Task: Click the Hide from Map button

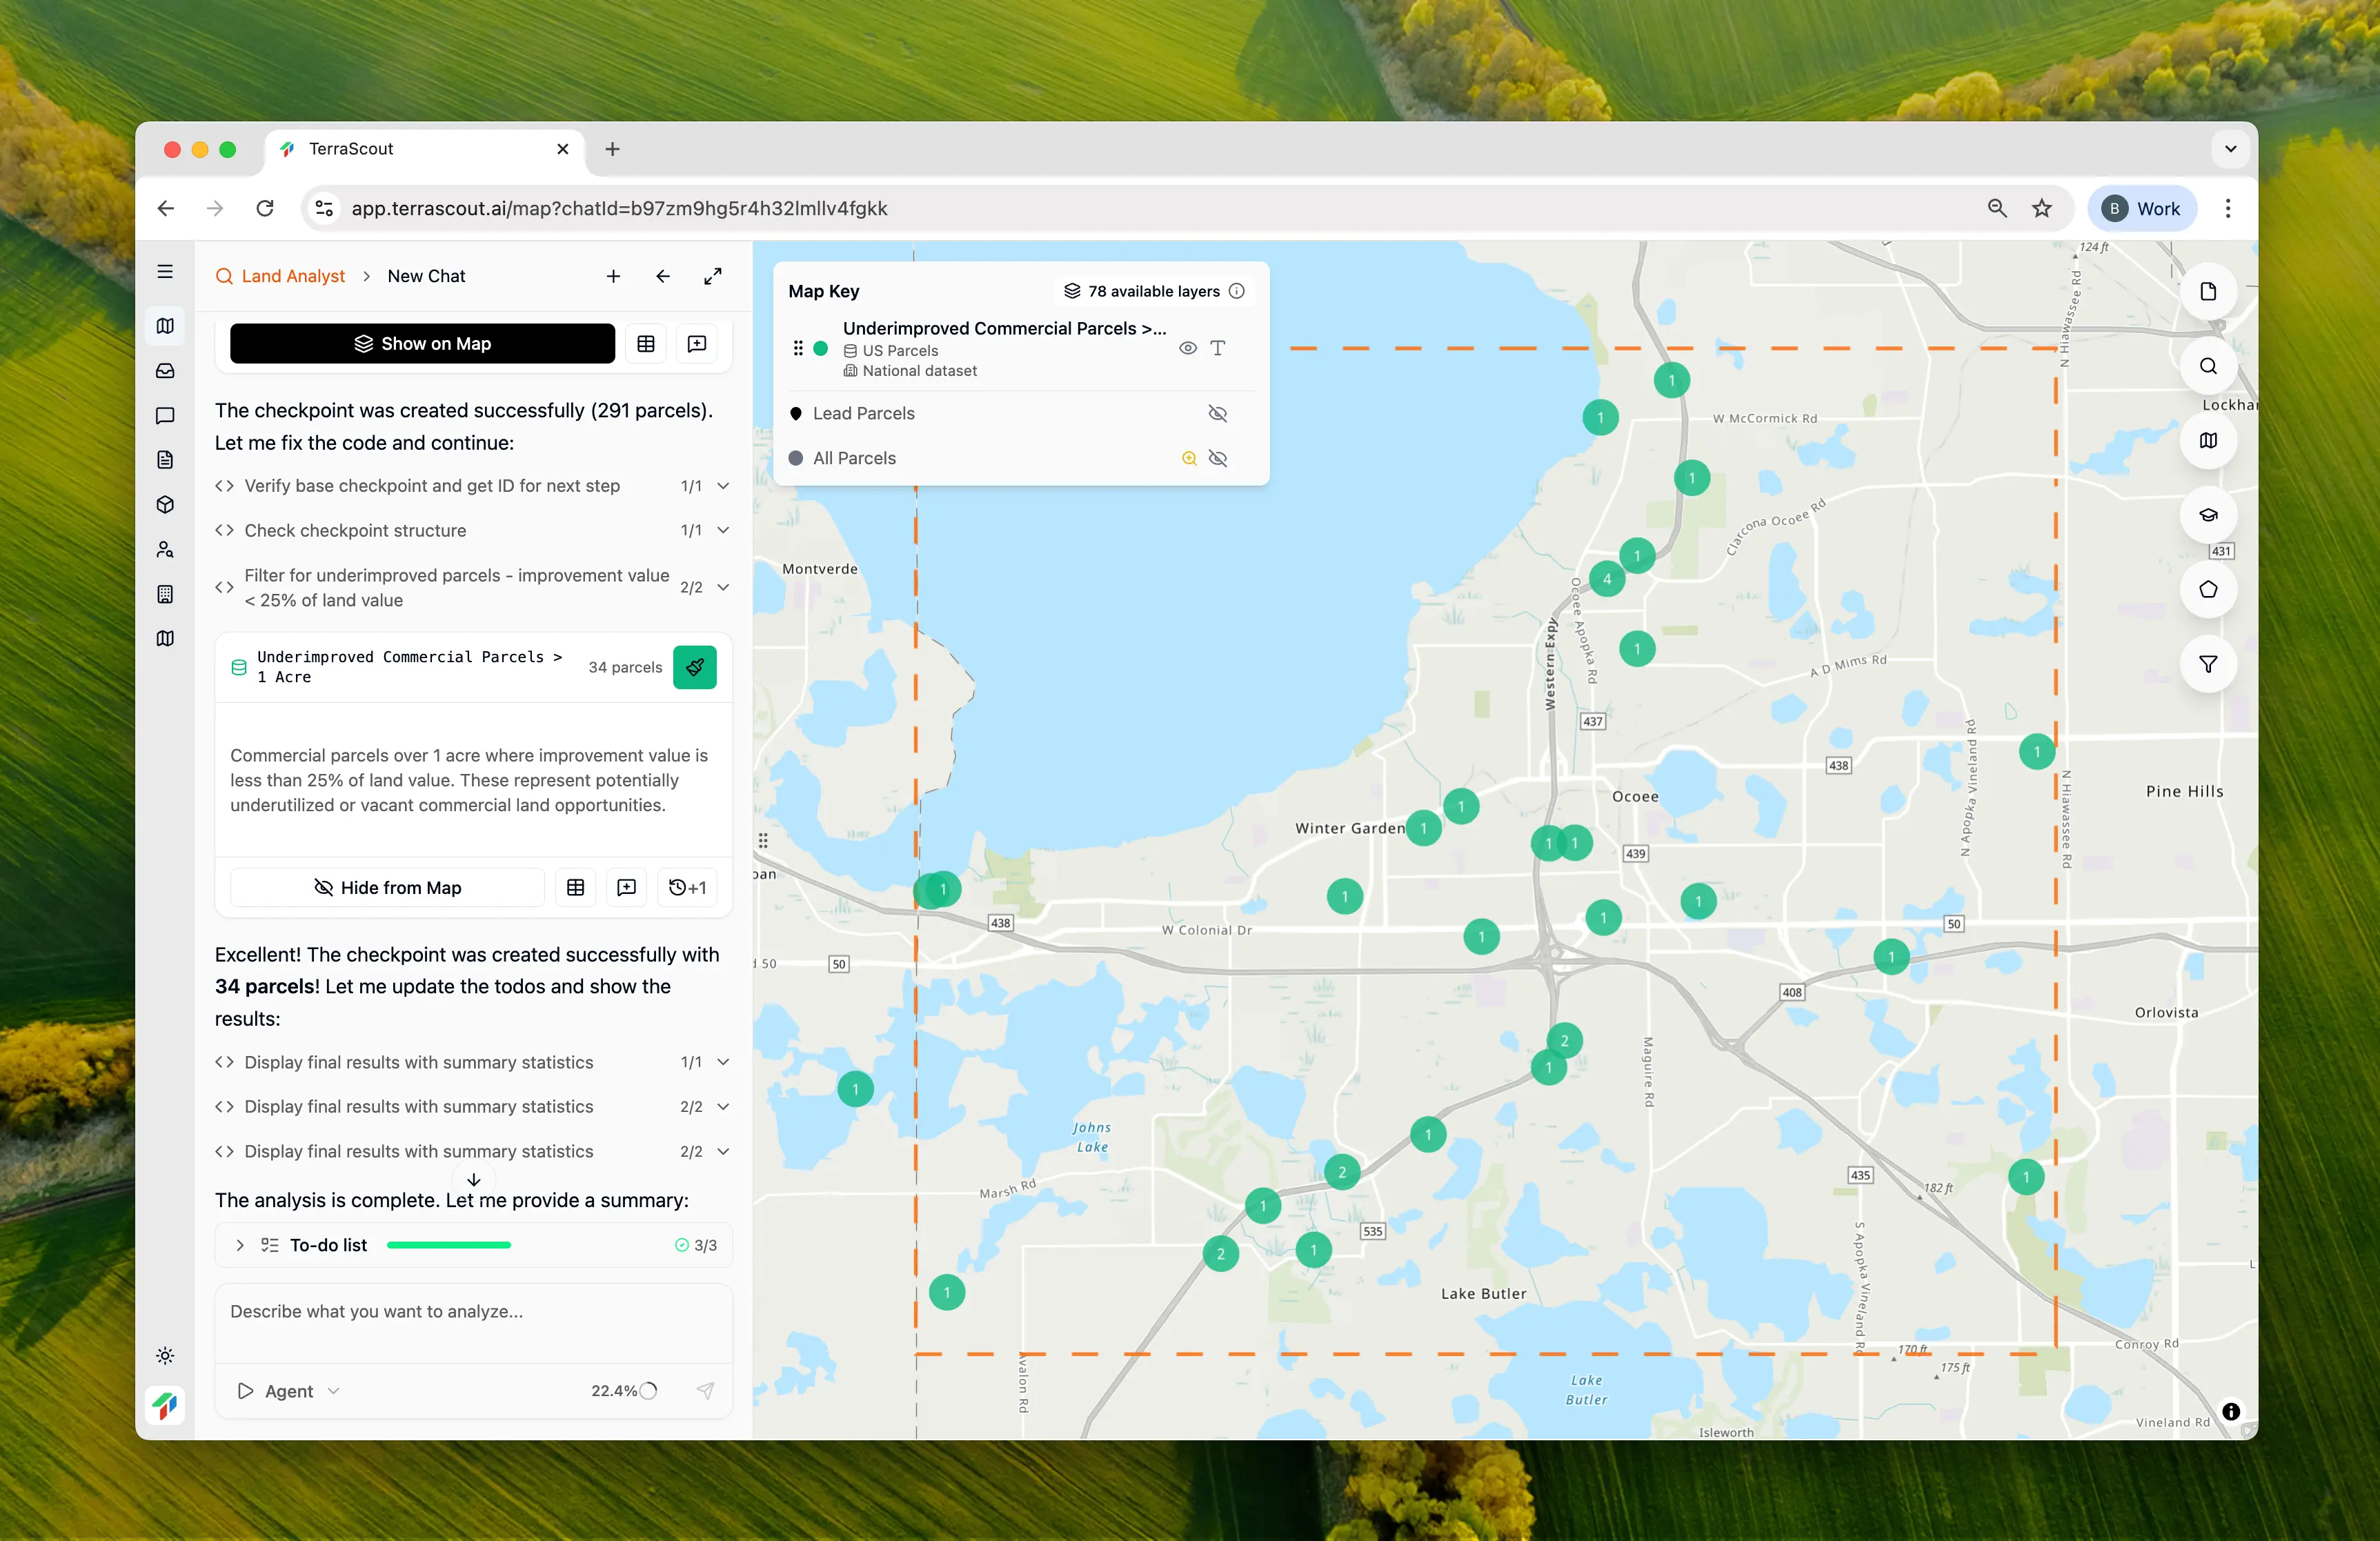Action: coord(387,887)
